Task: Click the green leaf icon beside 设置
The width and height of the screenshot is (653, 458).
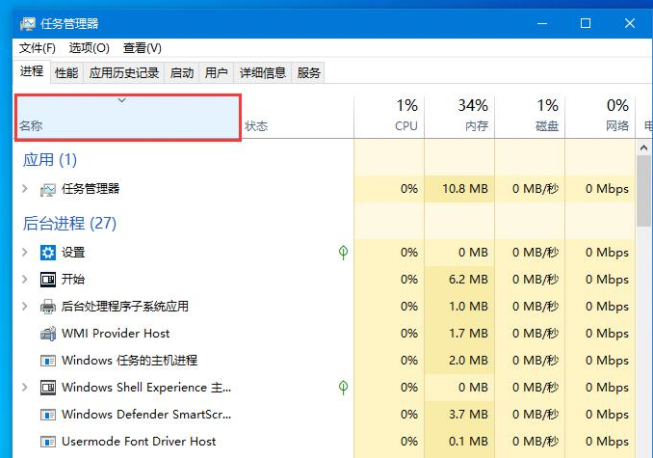Action: click(x=343, y=253)
